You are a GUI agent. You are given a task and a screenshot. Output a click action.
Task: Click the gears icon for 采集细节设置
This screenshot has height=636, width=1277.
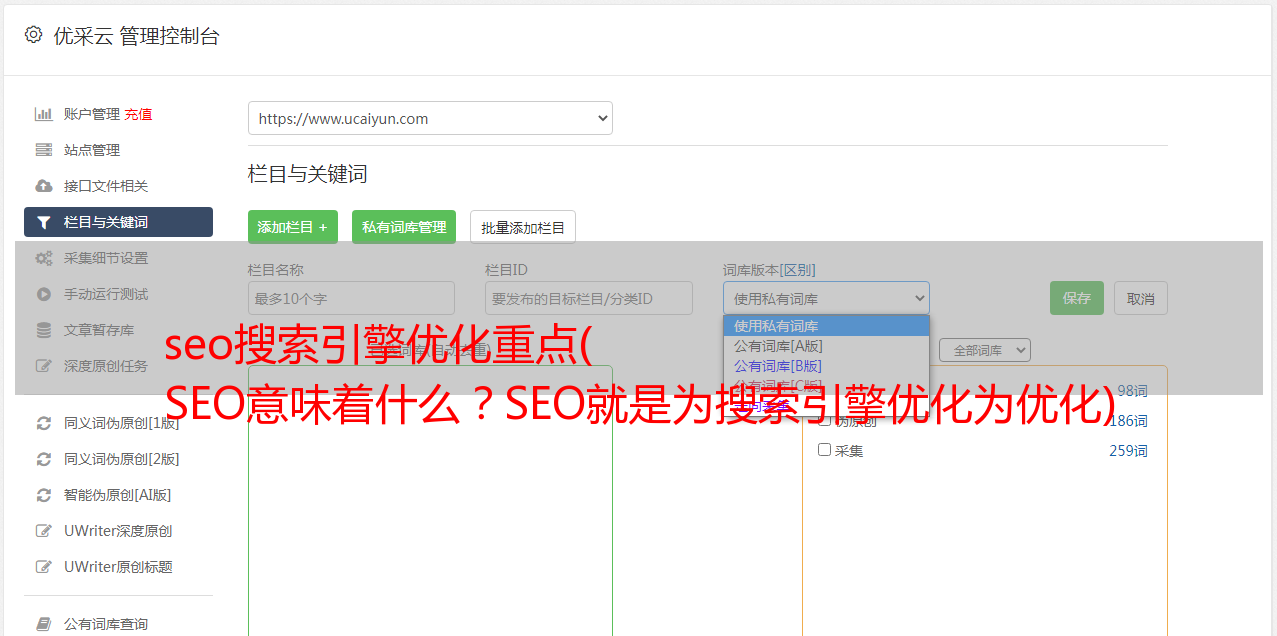[x=43, y=258]
